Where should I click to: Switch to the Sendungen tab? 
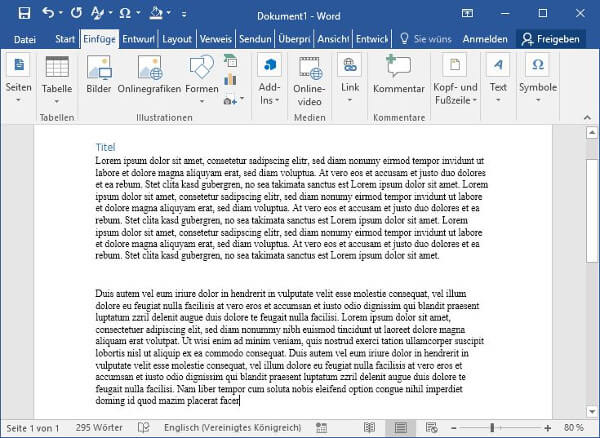[x=255, y=39]
